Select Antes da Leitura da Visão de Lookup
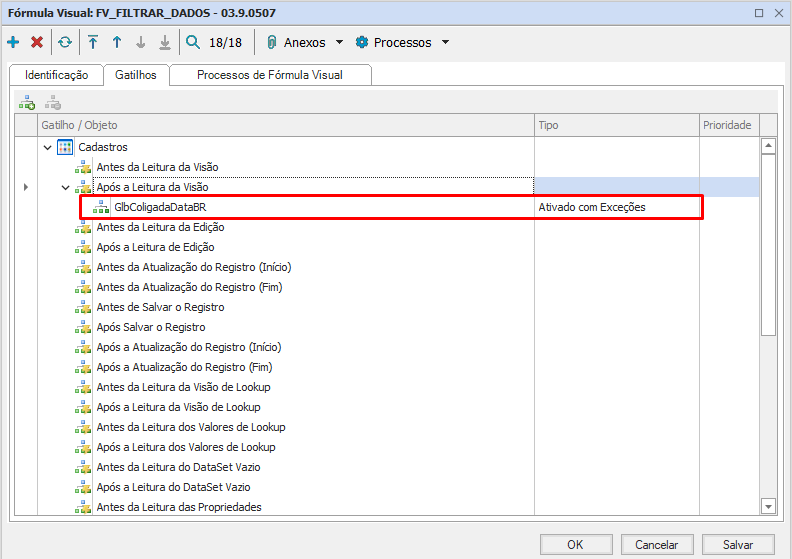The height and width of the screenshot is (559, 792). [183, 387]
